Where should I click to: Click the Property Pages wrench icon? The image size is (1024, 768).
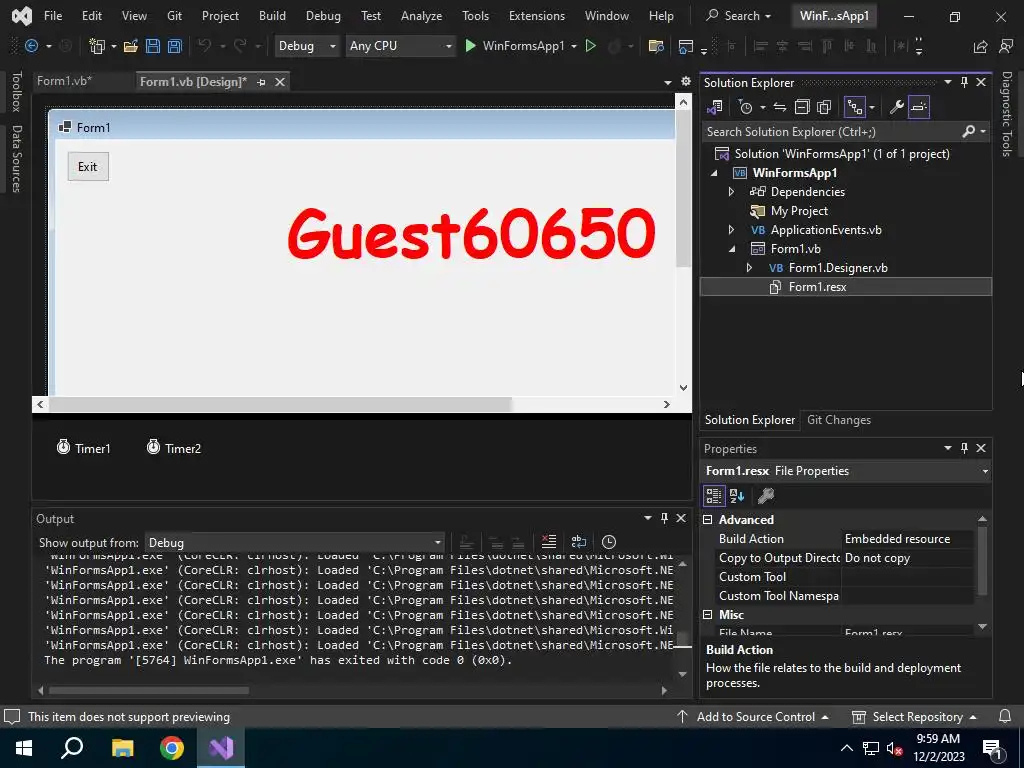pyautogui.click(x=766, y=496)
